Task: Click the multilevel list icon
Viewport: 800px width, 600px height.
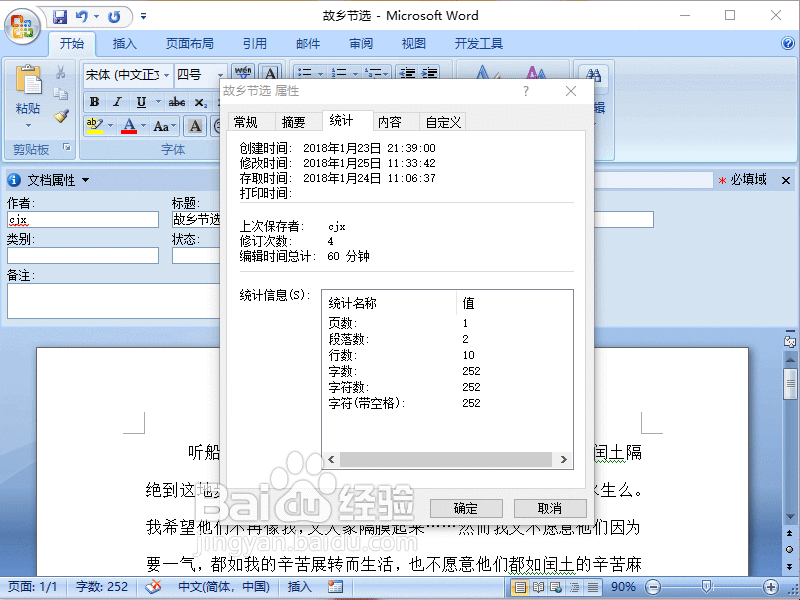Action: [x=373, y=73]
